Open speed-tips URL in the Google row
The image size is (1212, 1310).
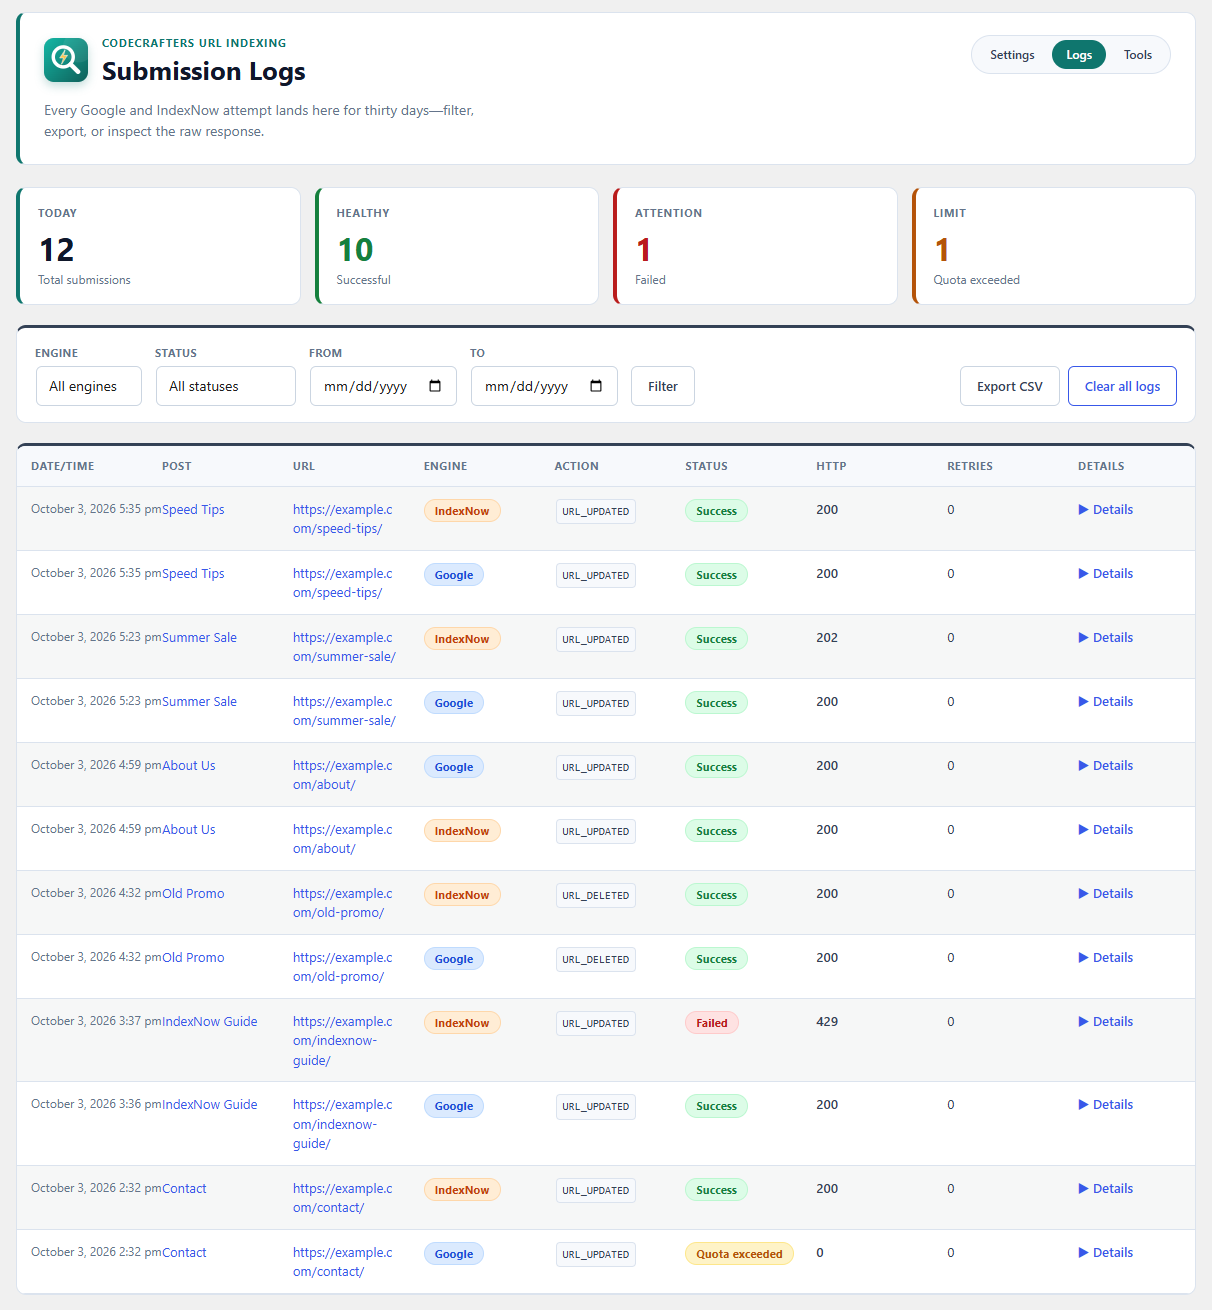click(343, 583)
